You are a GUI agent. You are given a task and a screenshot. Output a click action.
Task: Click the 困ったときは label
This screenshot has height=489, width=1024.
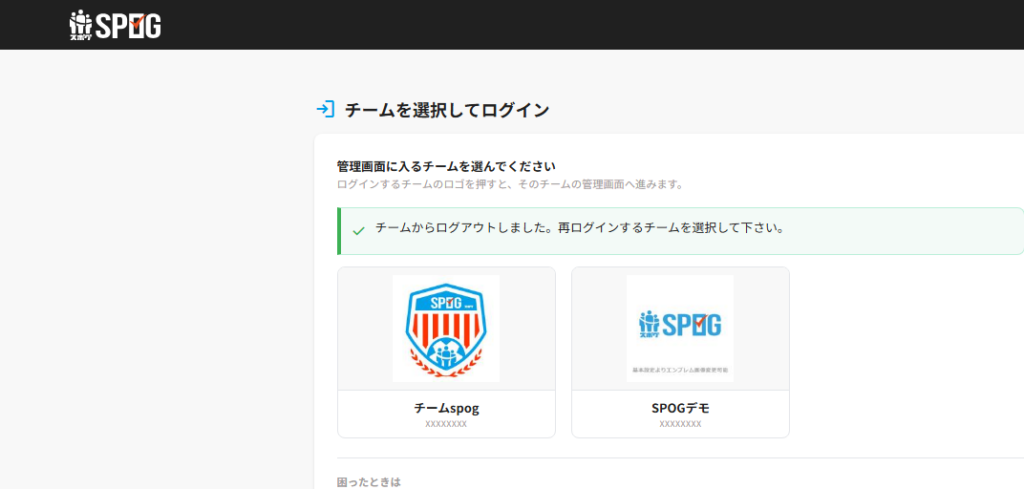point(368,482)
